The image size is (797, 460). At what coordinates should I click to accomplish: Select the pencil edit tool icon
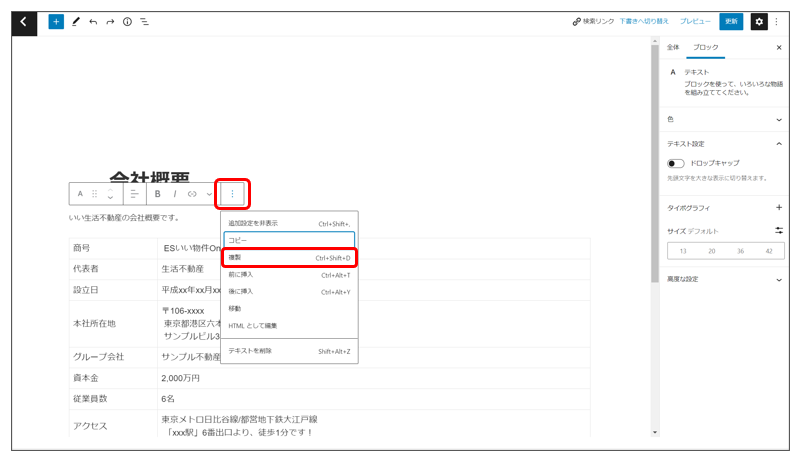tap(76, 21)
